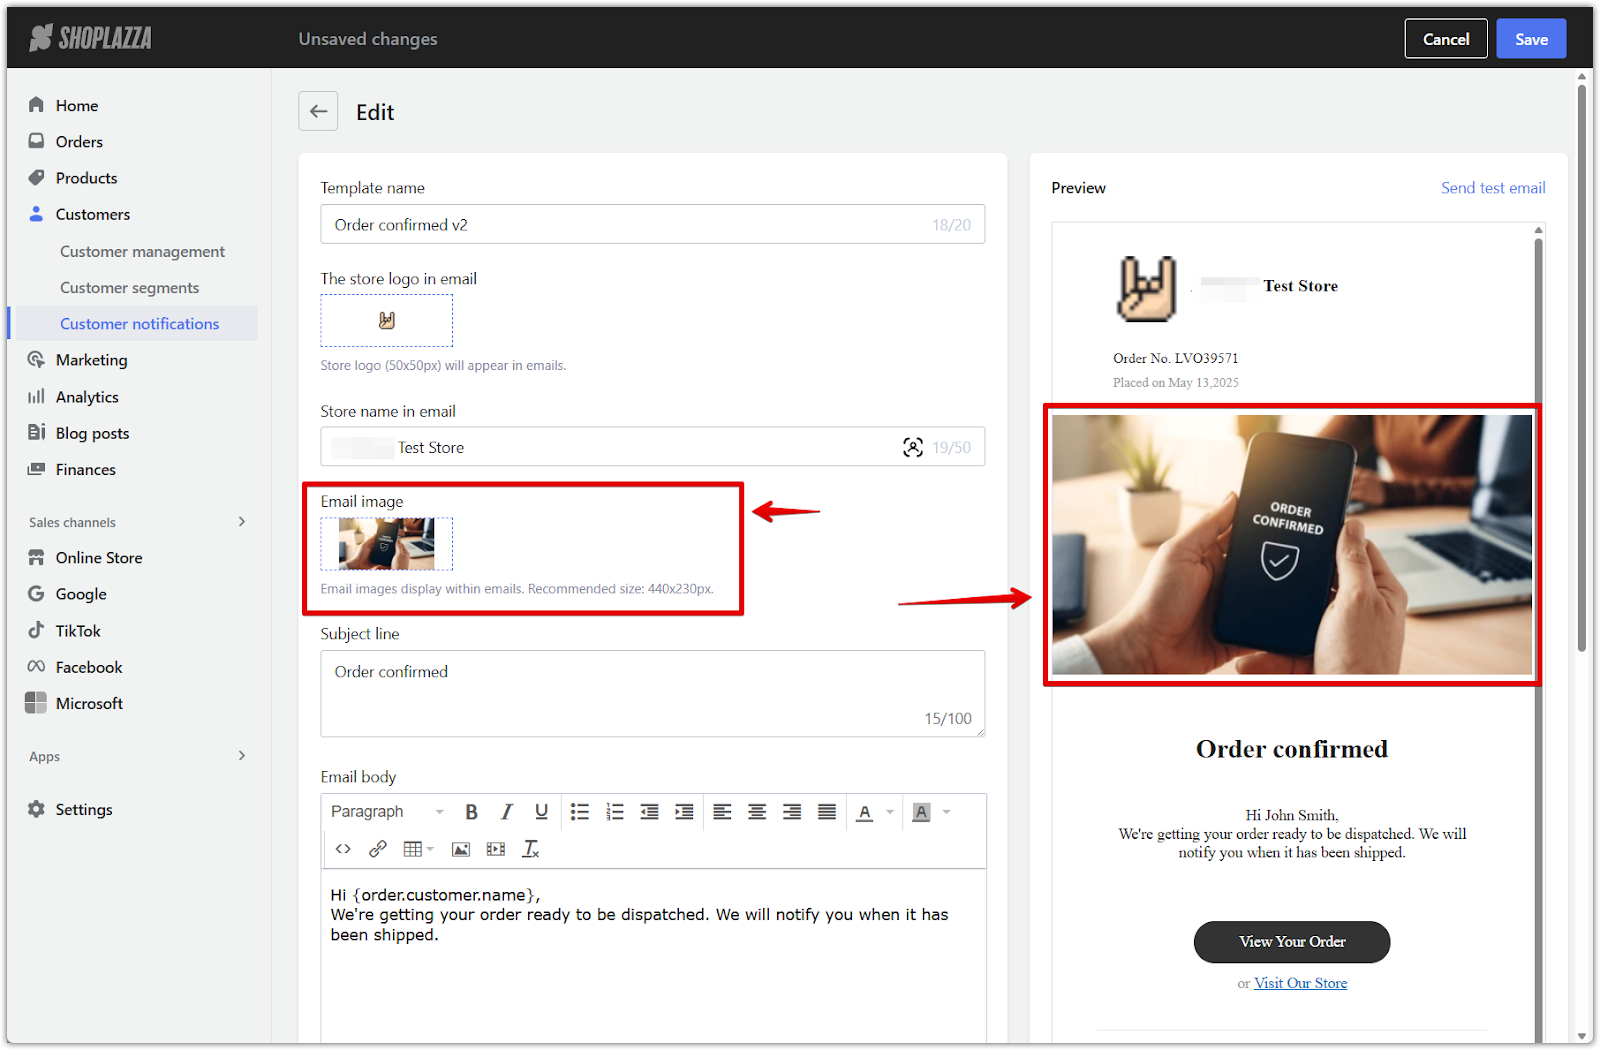1600x1050 pixels.
Task: Click into the email body text area
Action: 653,955
